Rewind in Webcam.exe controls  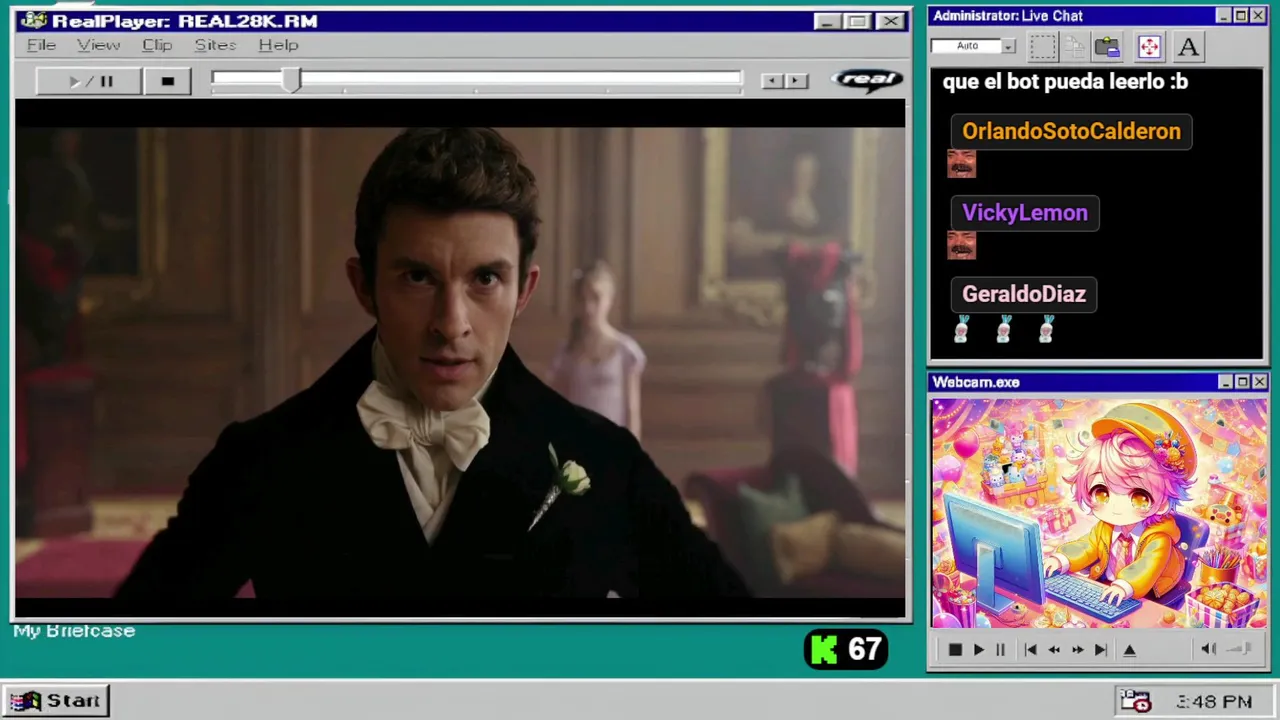point(1054,650)
